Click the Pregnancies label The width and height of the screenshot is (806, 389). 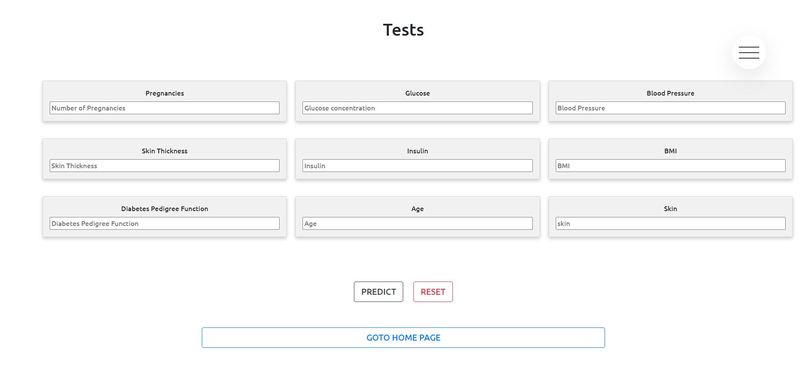(x=164, y=94)
